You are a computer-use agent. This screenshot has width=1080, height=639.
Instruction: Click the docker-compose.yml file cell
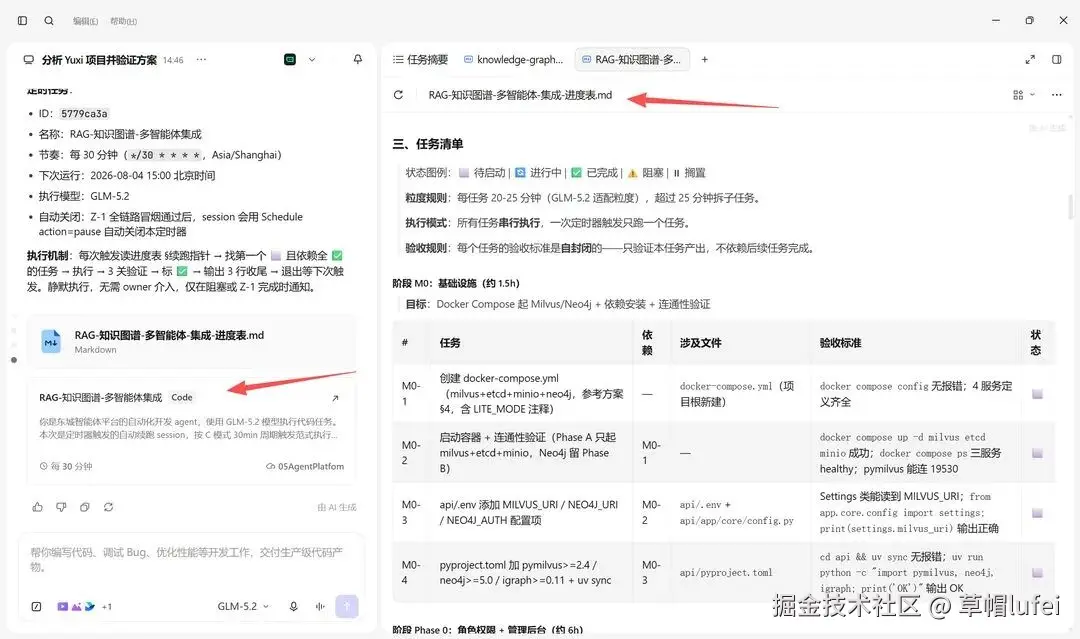pos(737,394)
